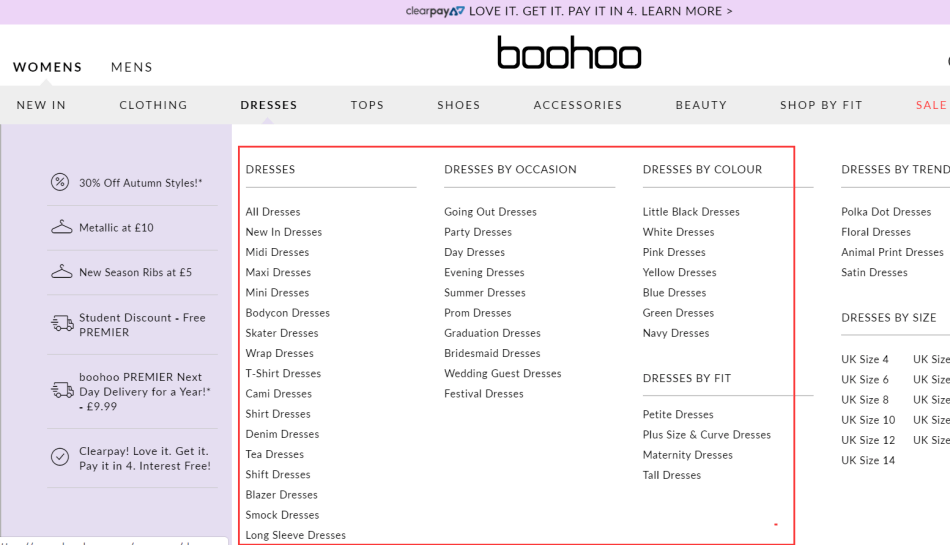Choose UK Size 14 dresses
The width and height of the screenshot is (951, 545).
(x=868, y=460)
